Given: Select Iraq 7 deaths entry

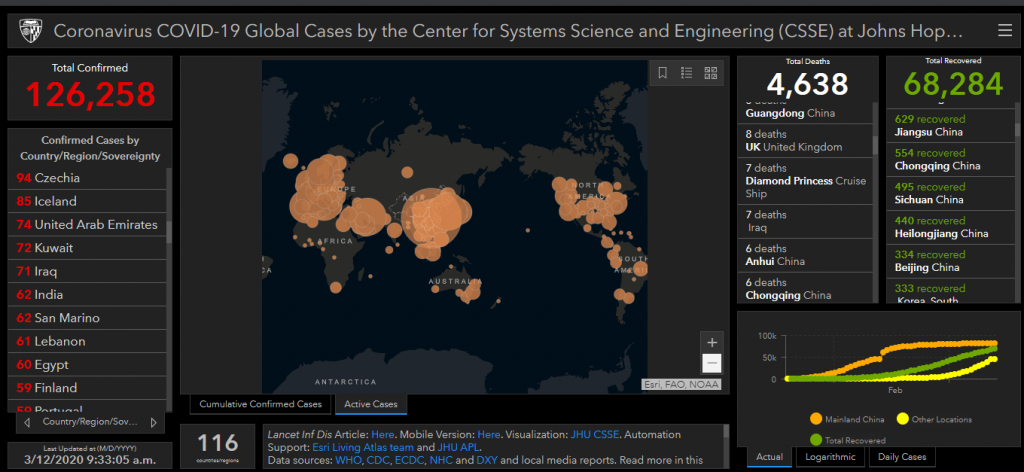Looking at the screenshot, I should pos(807,221).
